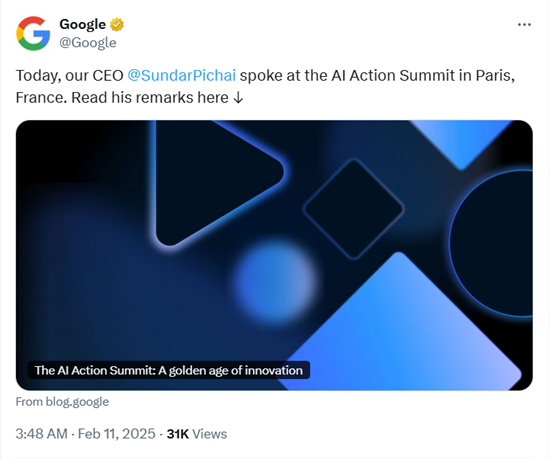Screen dimensions: 554x459
Task: Open the @Google handle link
Action: coord(88,42)
